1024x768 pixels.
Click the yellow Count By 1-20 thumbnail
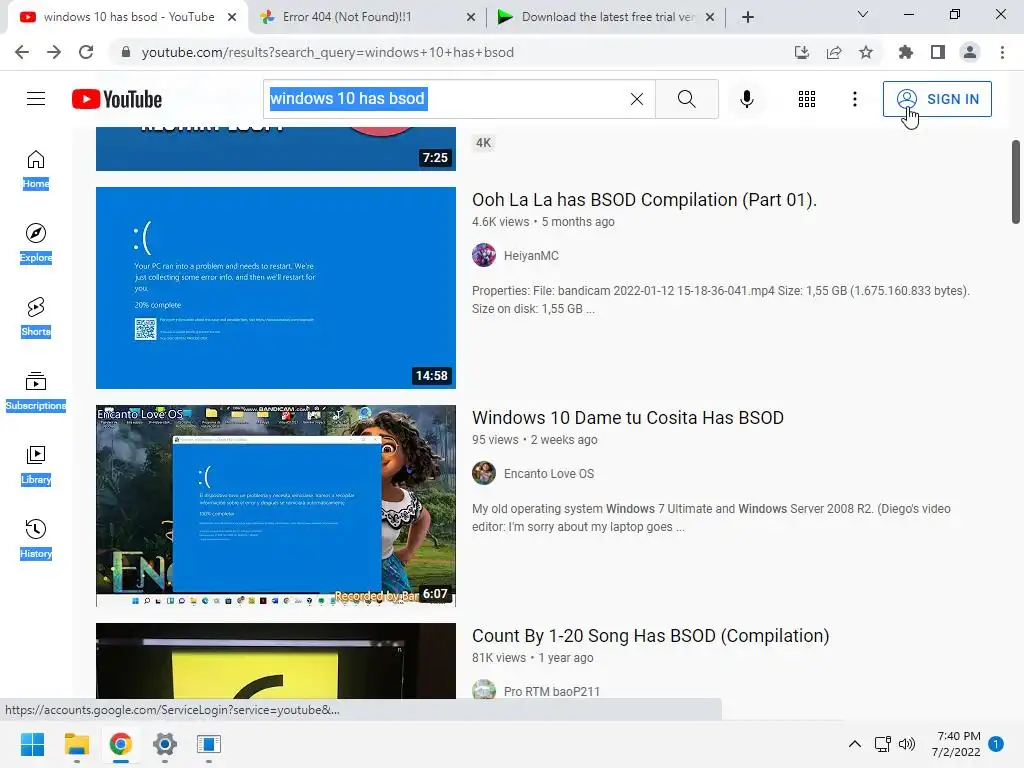[276, 661]
